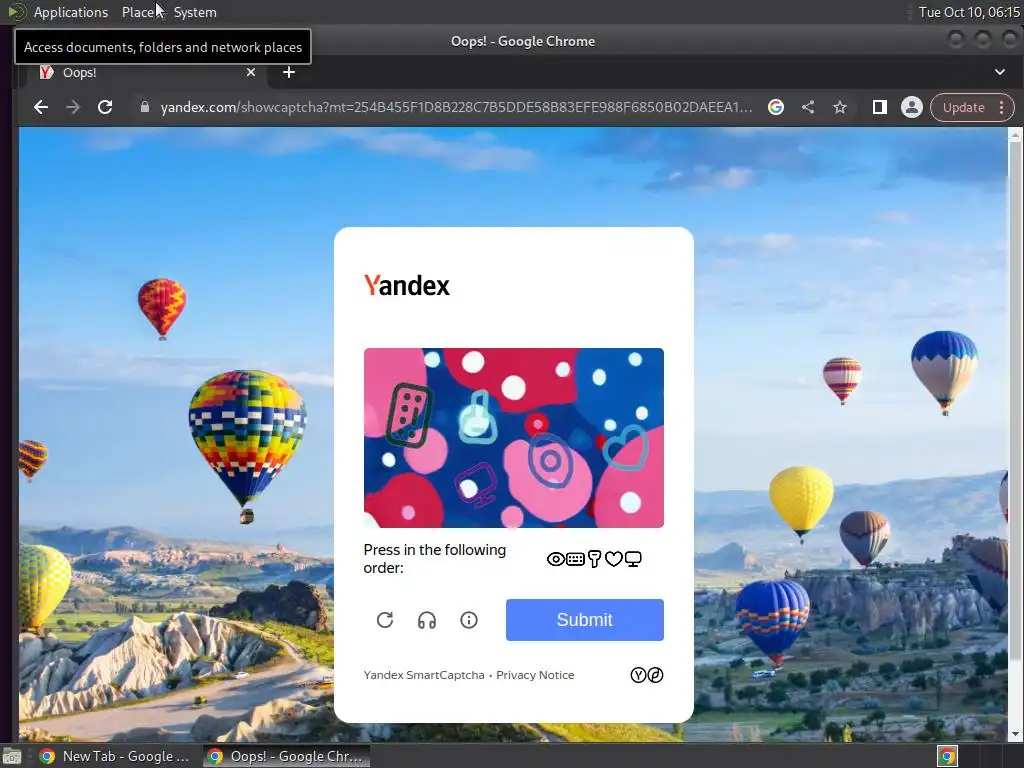Open the Privacy Notice link
Screen dimensions: 1024x768
tap(535, 675)
